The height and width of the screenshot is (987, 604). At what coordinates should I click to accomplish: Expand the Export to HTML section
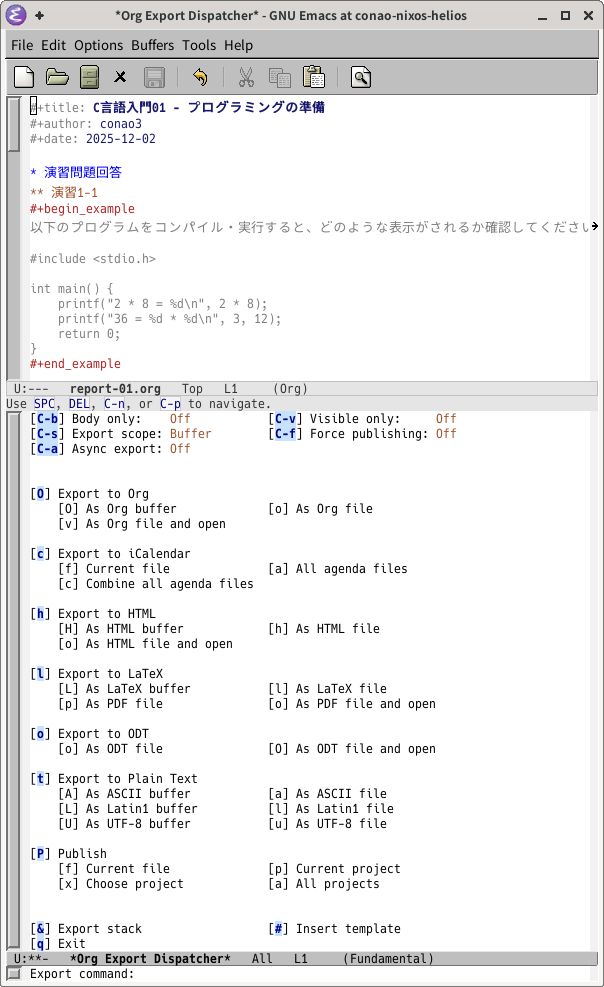[40, 614]
